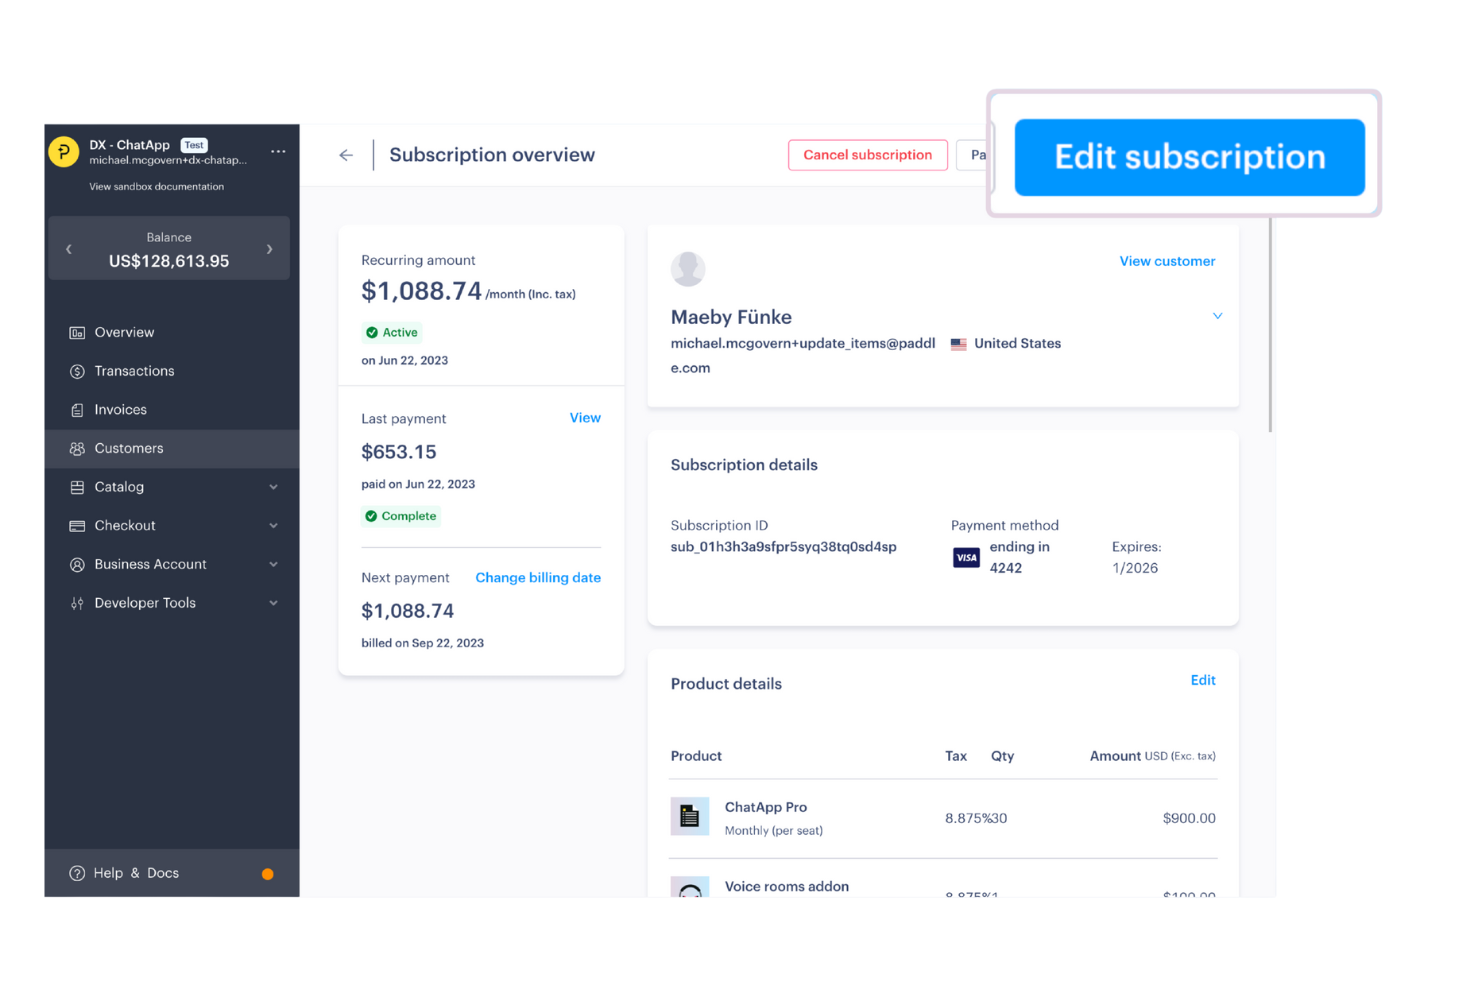This screenshot has width=1480, height=987.
Task: Show the next balance with right chevron
Action: click(x=270, y=249)
